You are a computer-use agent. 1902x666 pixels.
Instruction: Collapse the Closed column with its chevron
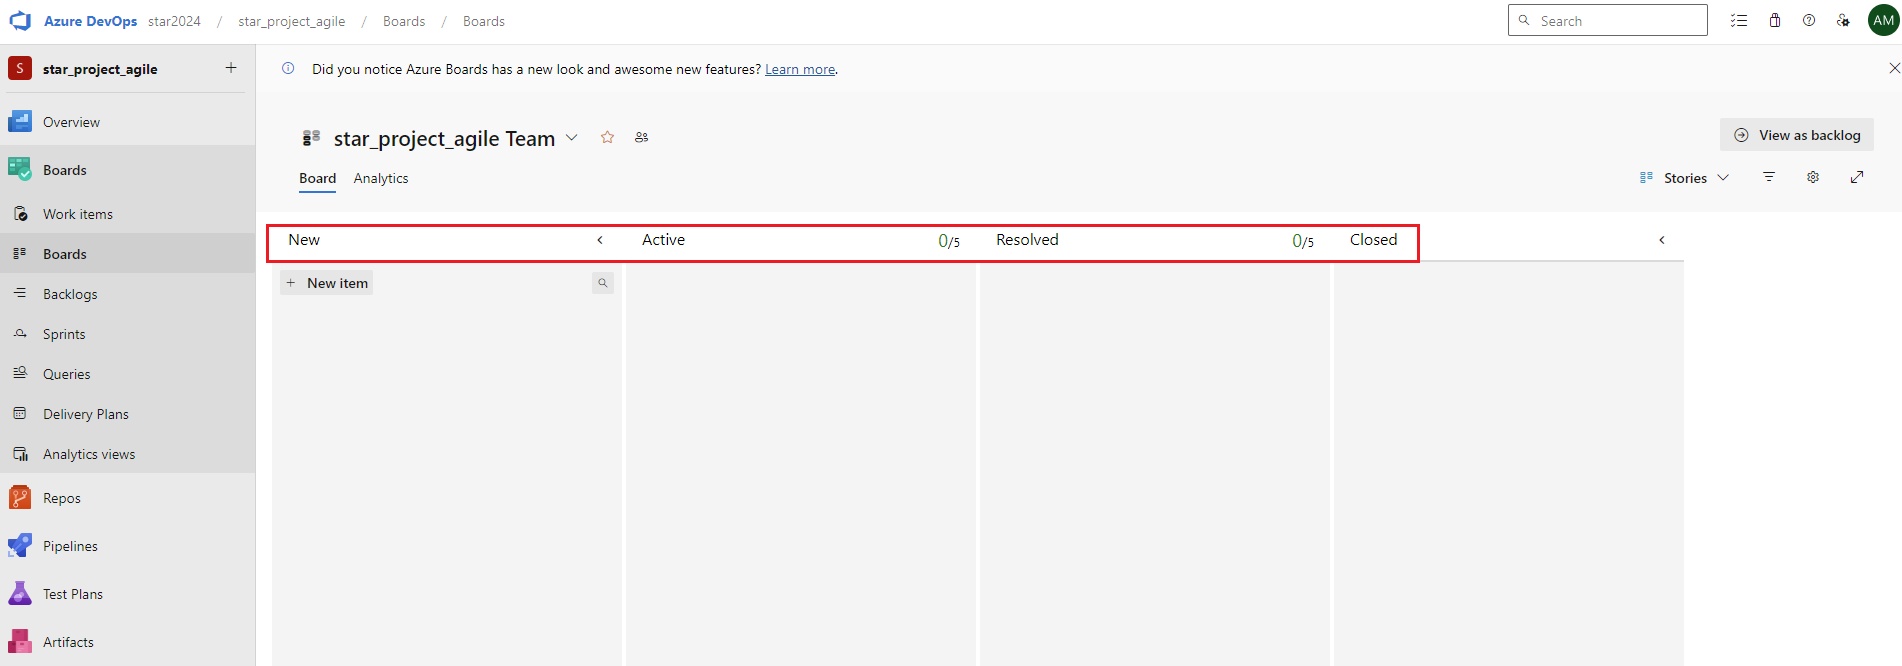(1662, 240)
